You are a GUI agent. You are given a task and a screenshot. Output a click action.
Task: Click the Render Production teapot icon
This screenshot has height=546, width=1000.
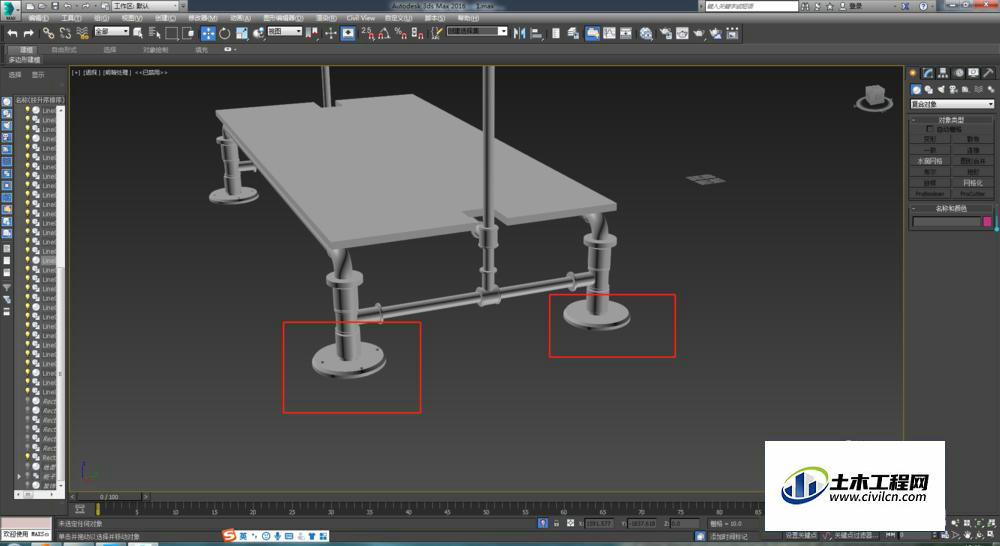tap(698, 33)
